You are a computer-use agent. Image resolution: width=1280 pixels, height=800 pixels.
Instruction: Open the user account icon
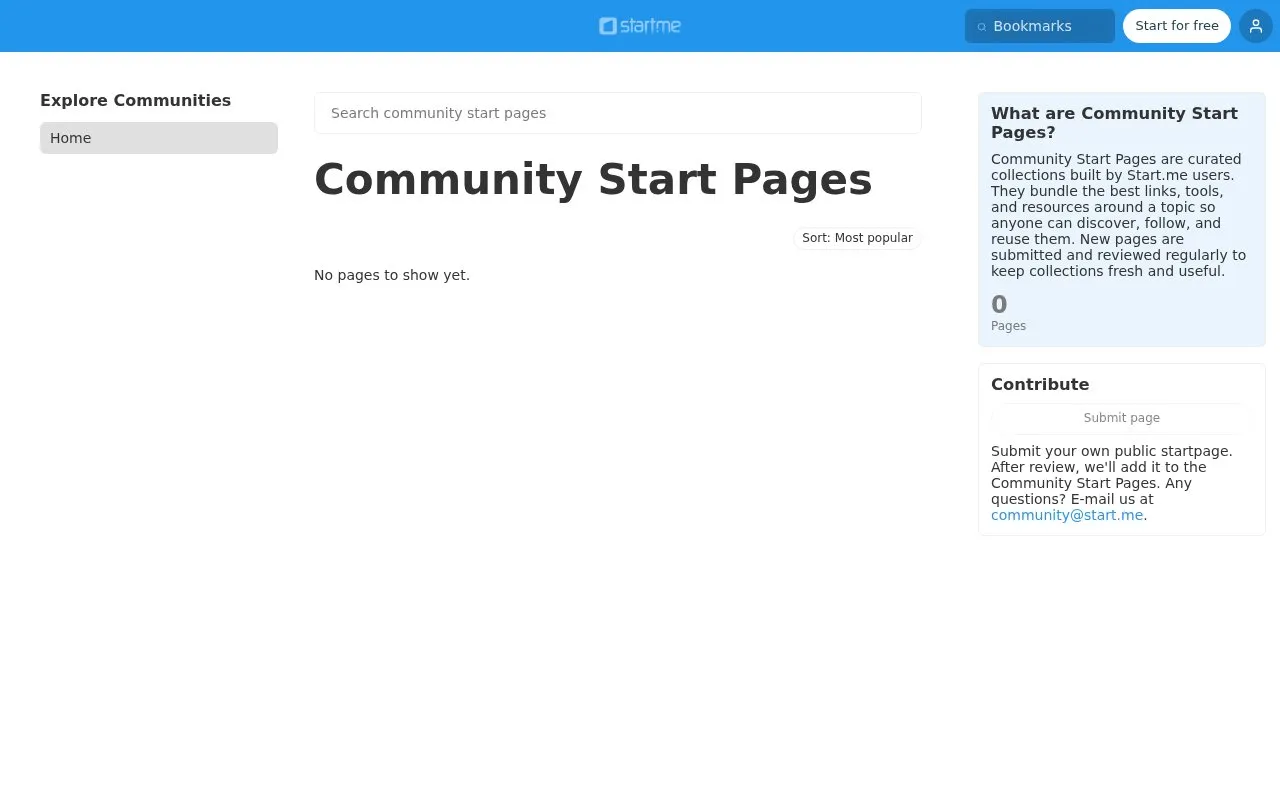(x=1256, y=26)
